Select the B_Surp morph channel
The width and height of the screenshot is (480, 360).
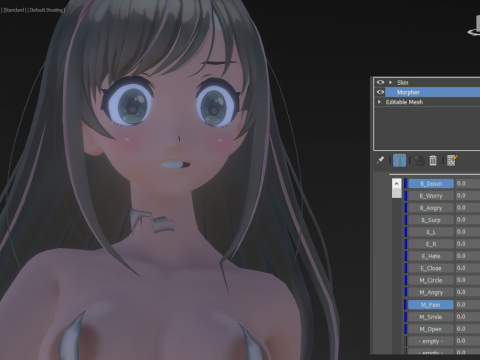pyautogui.click(x=431, y=220)
